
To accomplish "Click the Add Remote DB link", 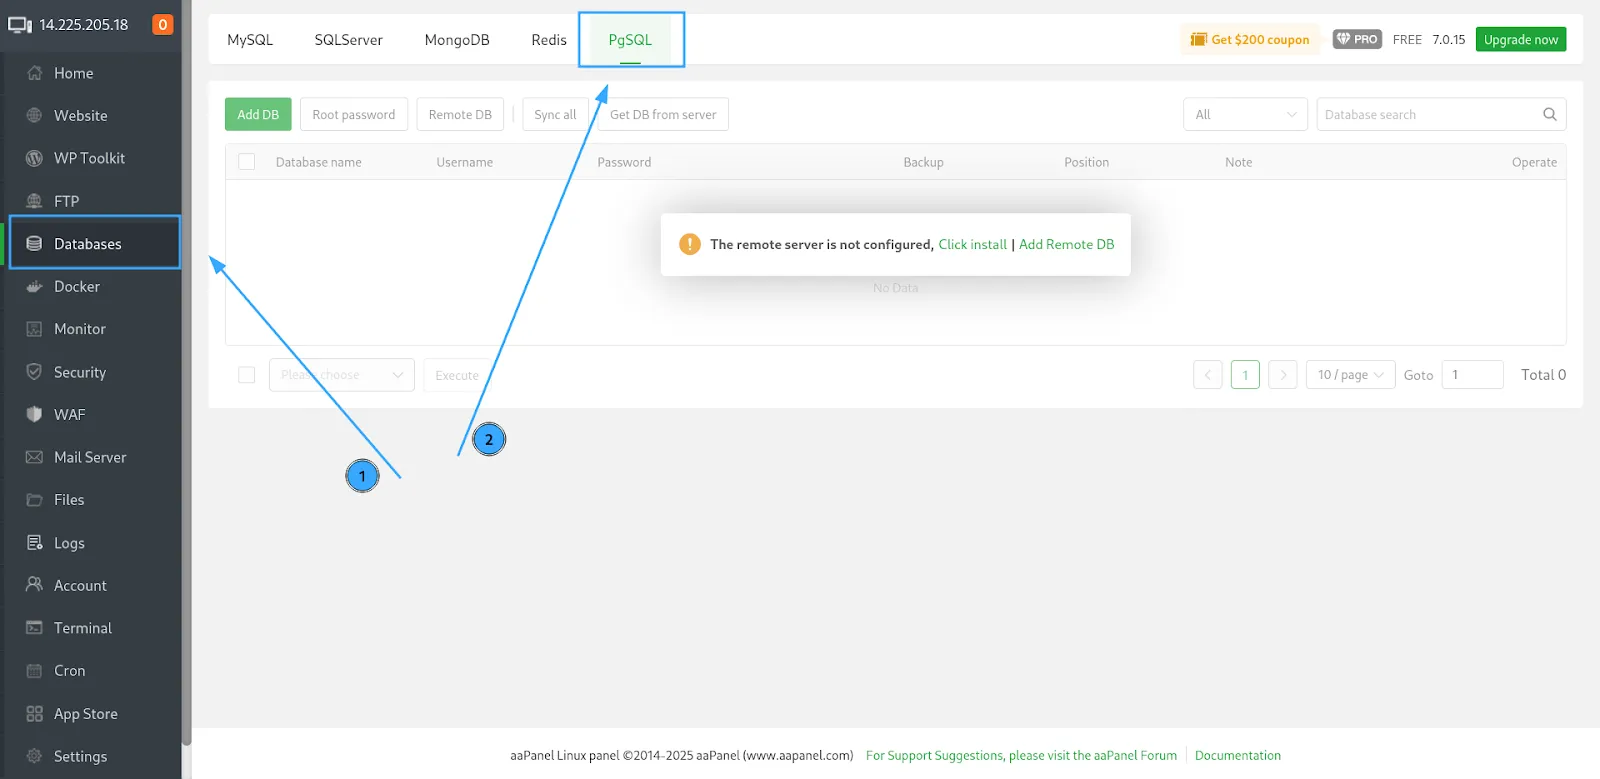I will (x=1066, y=244).
